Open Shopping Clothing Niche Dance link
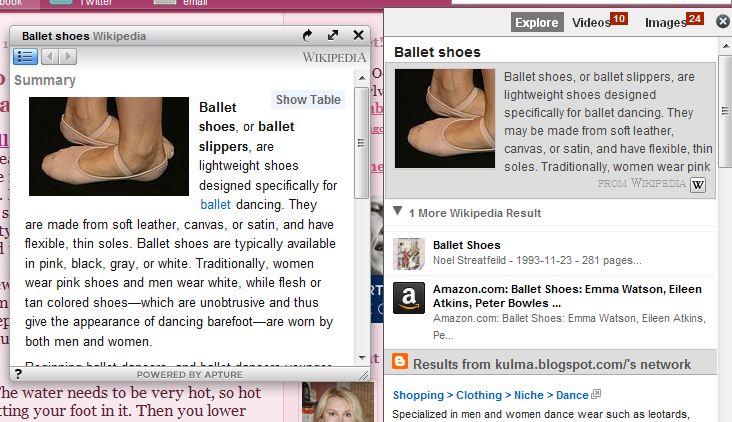Viewport: 732px width, 422px height. (490, 395)
